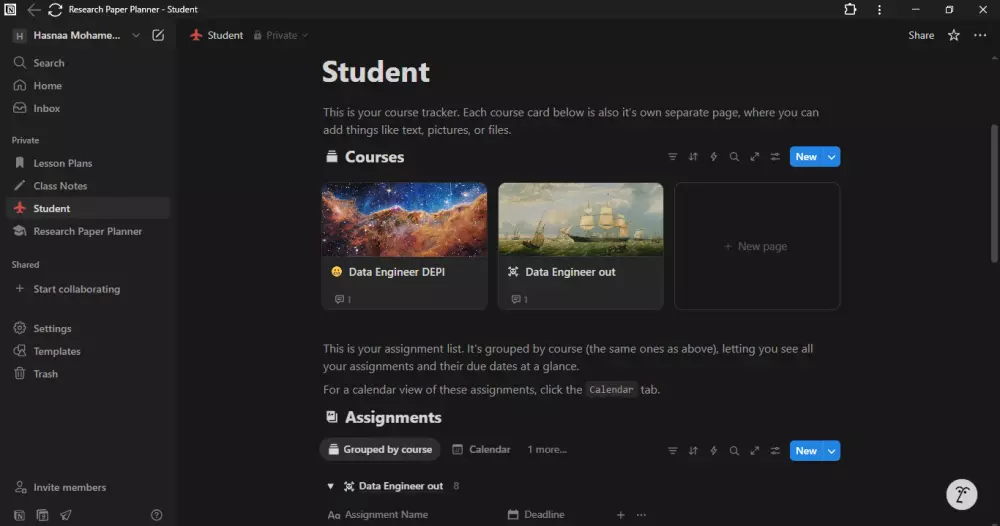
Task: Add a property with plus icon
Action: coord(621,515)
